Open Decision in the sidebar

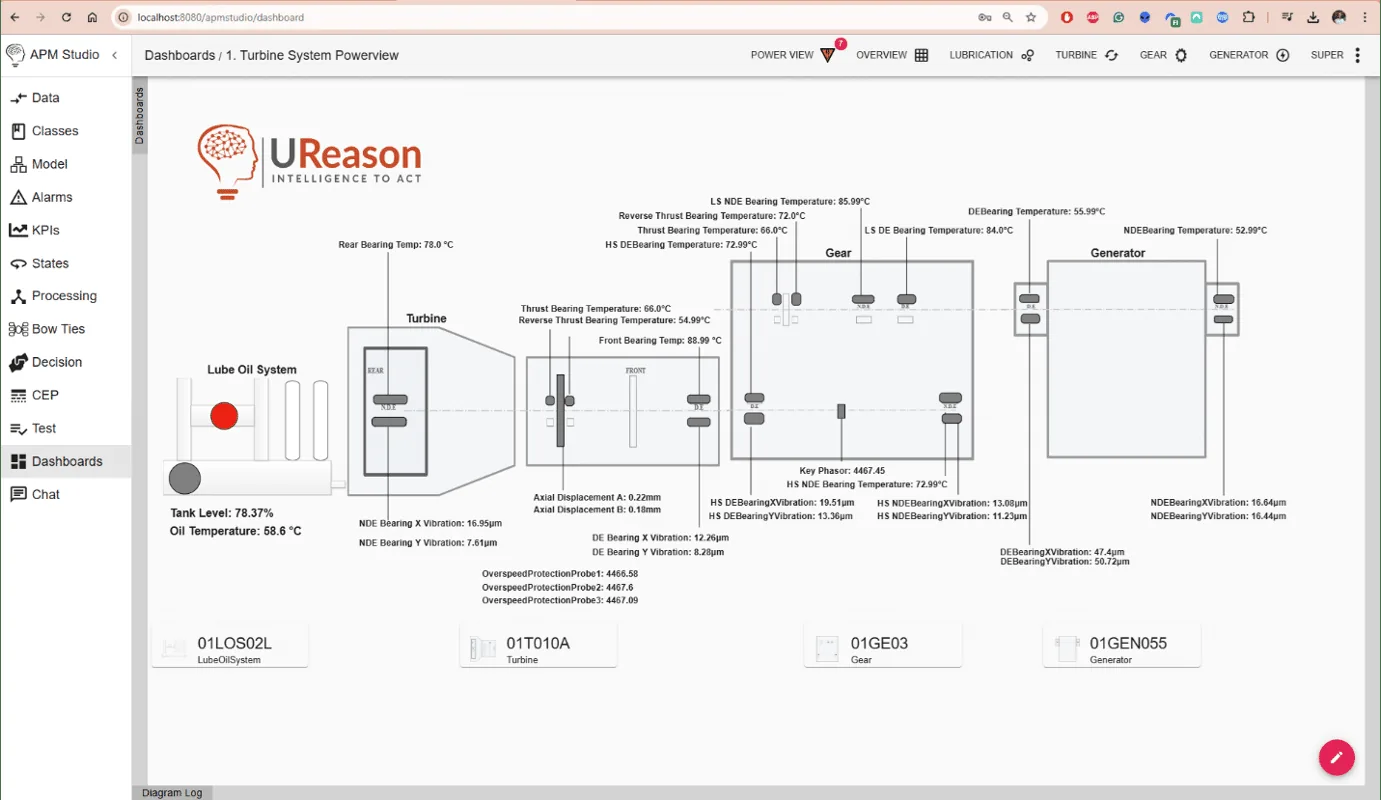pos(65,362)
